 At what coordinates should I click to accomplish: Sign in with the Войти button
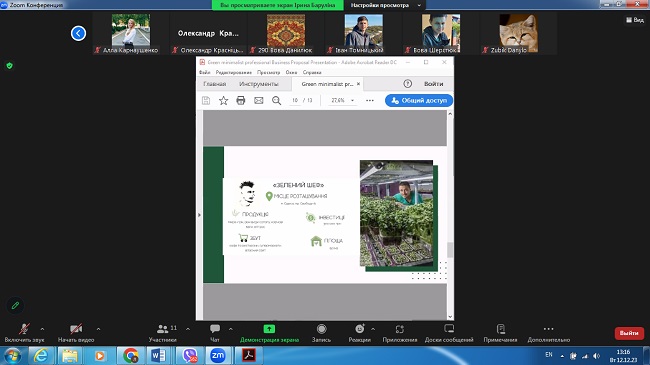(433, 84)
